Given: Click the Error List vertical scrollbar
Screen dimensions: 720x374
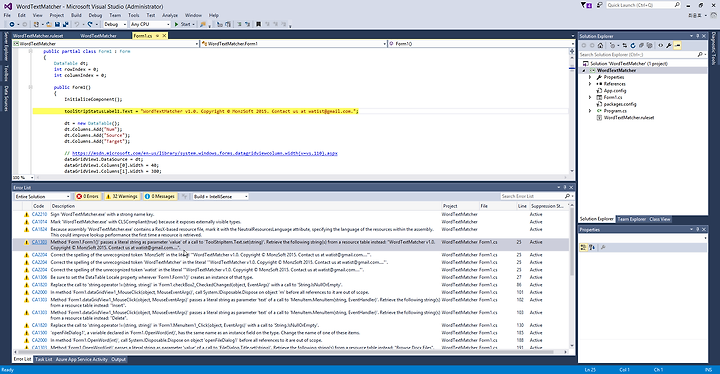Looking at the screenshot, I should [572, 276].
